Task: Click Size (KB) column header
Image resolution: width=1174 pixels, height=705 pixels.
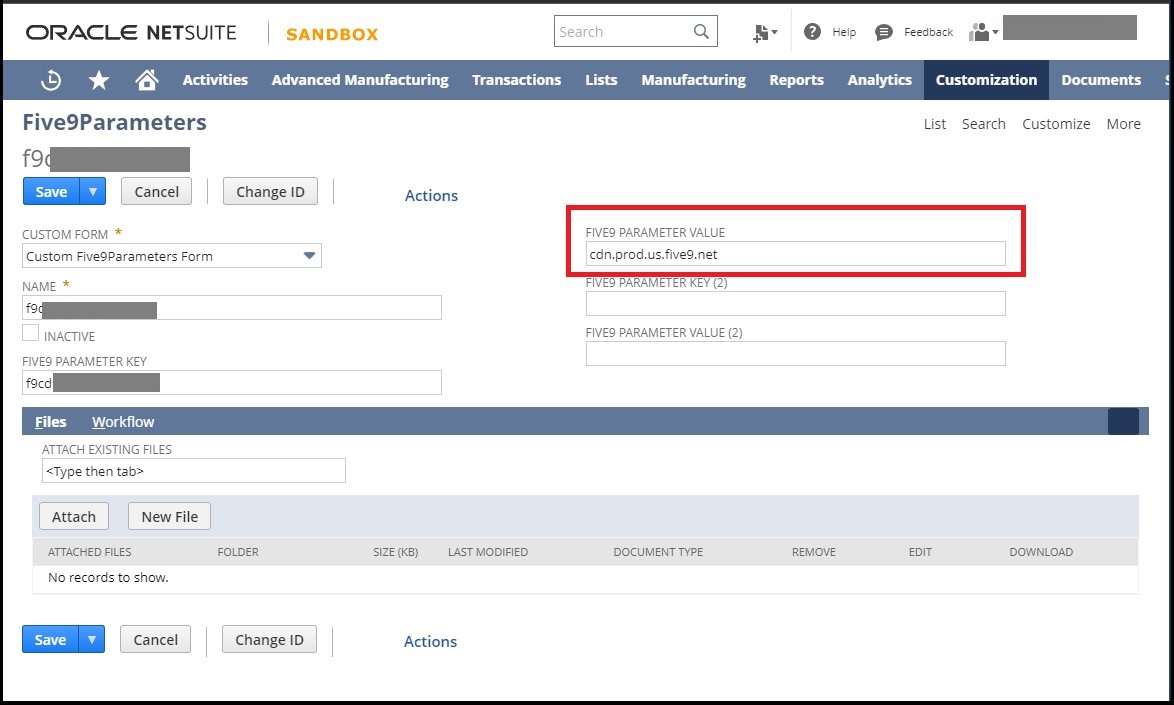Action: (x=395, y=552)
